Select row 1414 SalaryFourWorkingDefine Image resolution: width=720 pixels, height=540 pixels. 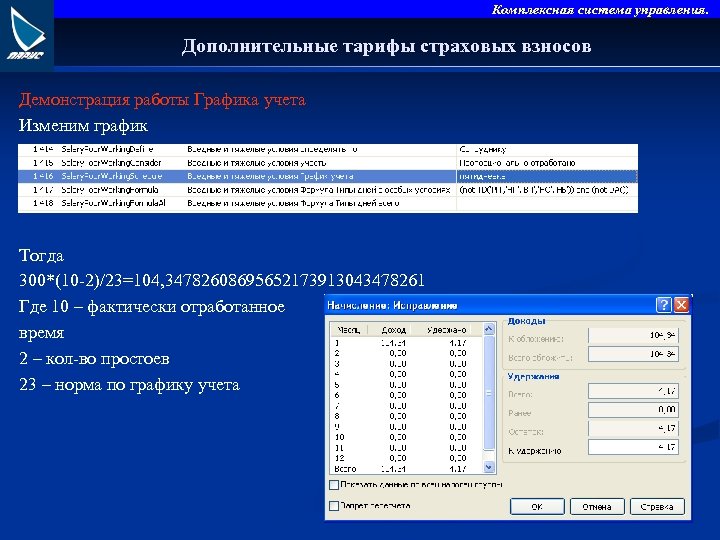point(328,149)
